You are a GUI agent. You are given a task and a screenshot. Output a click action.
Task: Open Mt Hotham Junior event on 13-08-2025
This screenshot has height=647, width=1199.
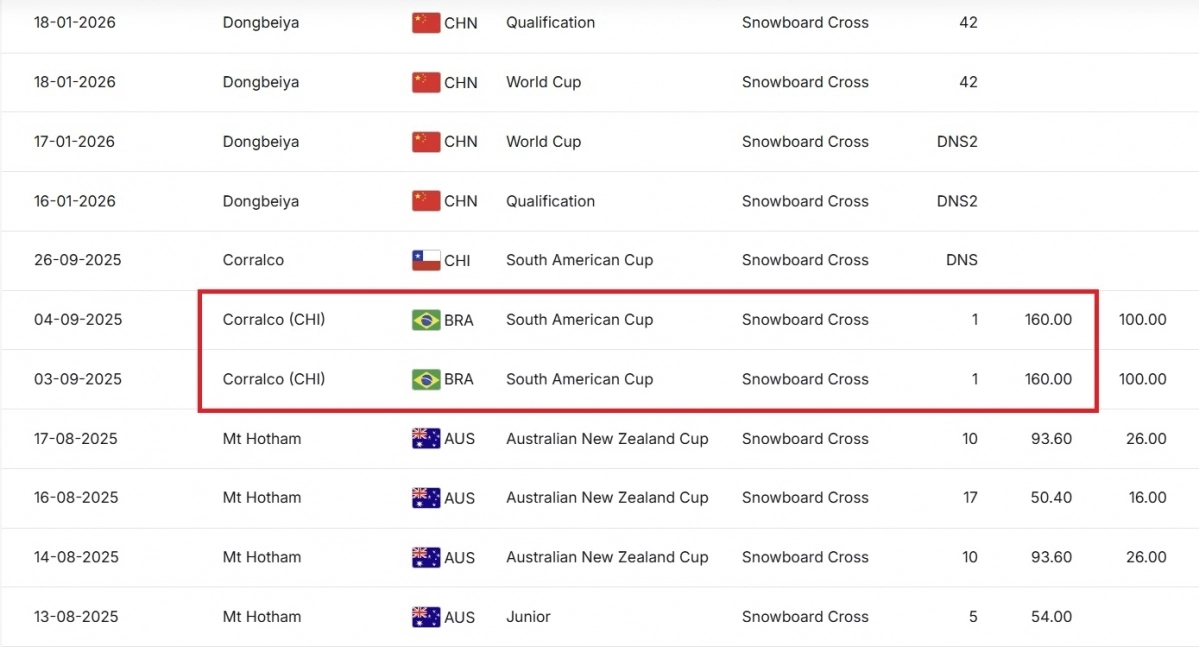[261, 617]
